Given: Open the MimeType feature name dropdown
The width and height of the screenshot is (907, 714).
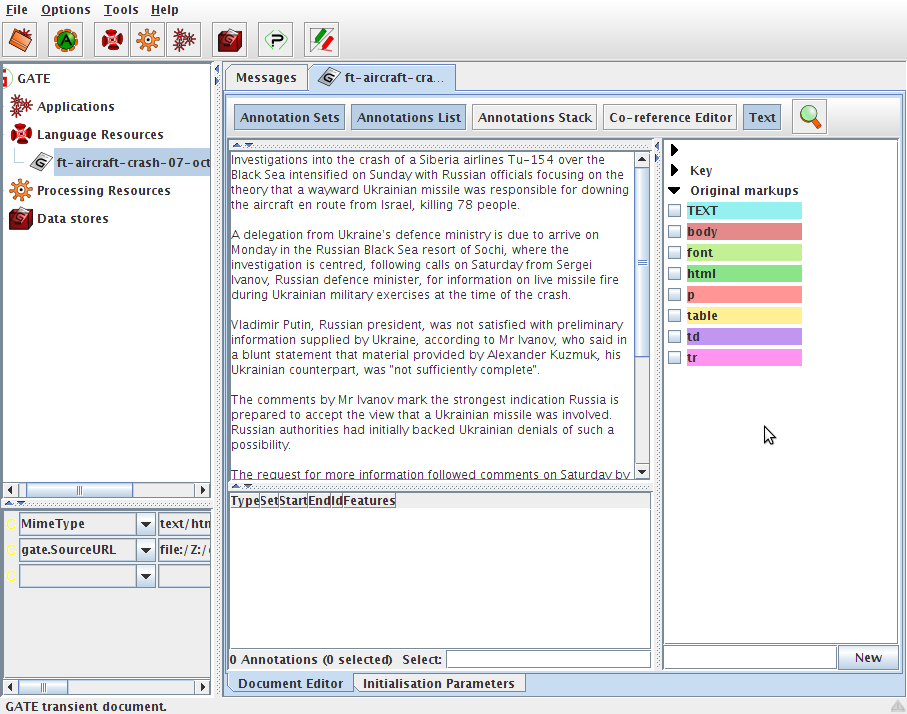Looking at the screenshot, I should tap(146, 524).
